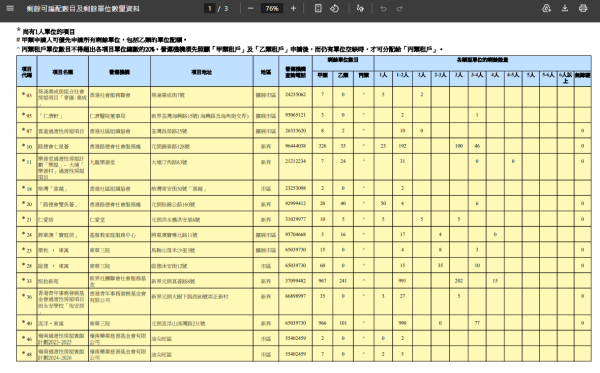Image resolution: width=600 pixels, height=373 pixels.
Task: Select the value 77 in row 40
Action: coord(477,323)
